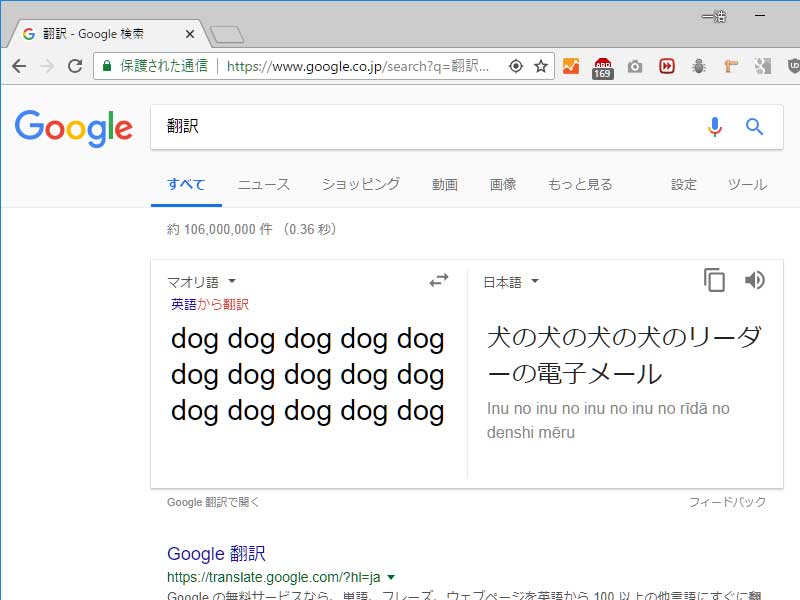This screenshot has width=800, height=600.
Task: Open the orange chart extension icon
Action: point(571,66)
